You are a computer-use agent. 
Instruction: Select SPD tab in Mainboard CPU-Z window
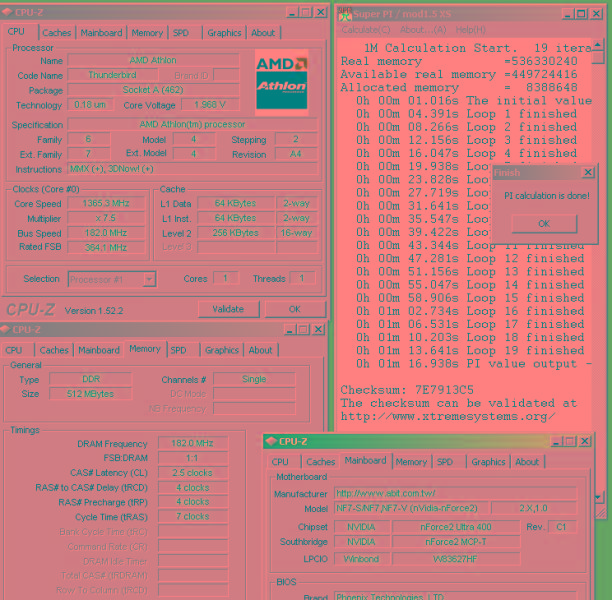445,462
